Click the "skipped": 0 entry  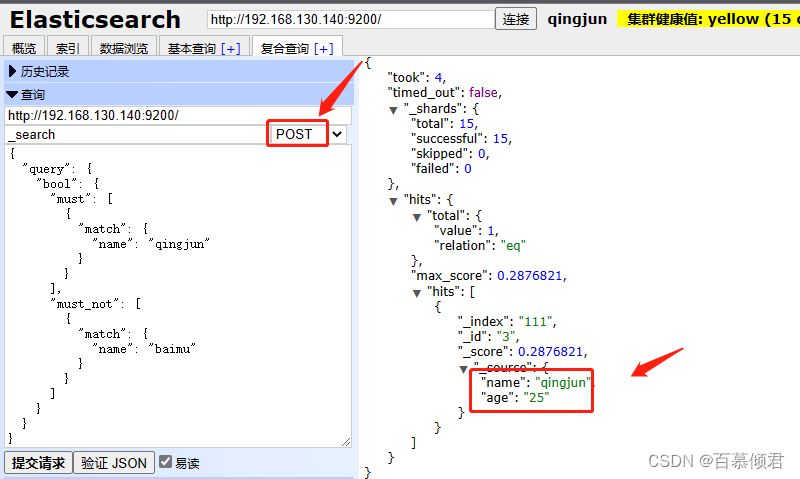tap(450, 154)
